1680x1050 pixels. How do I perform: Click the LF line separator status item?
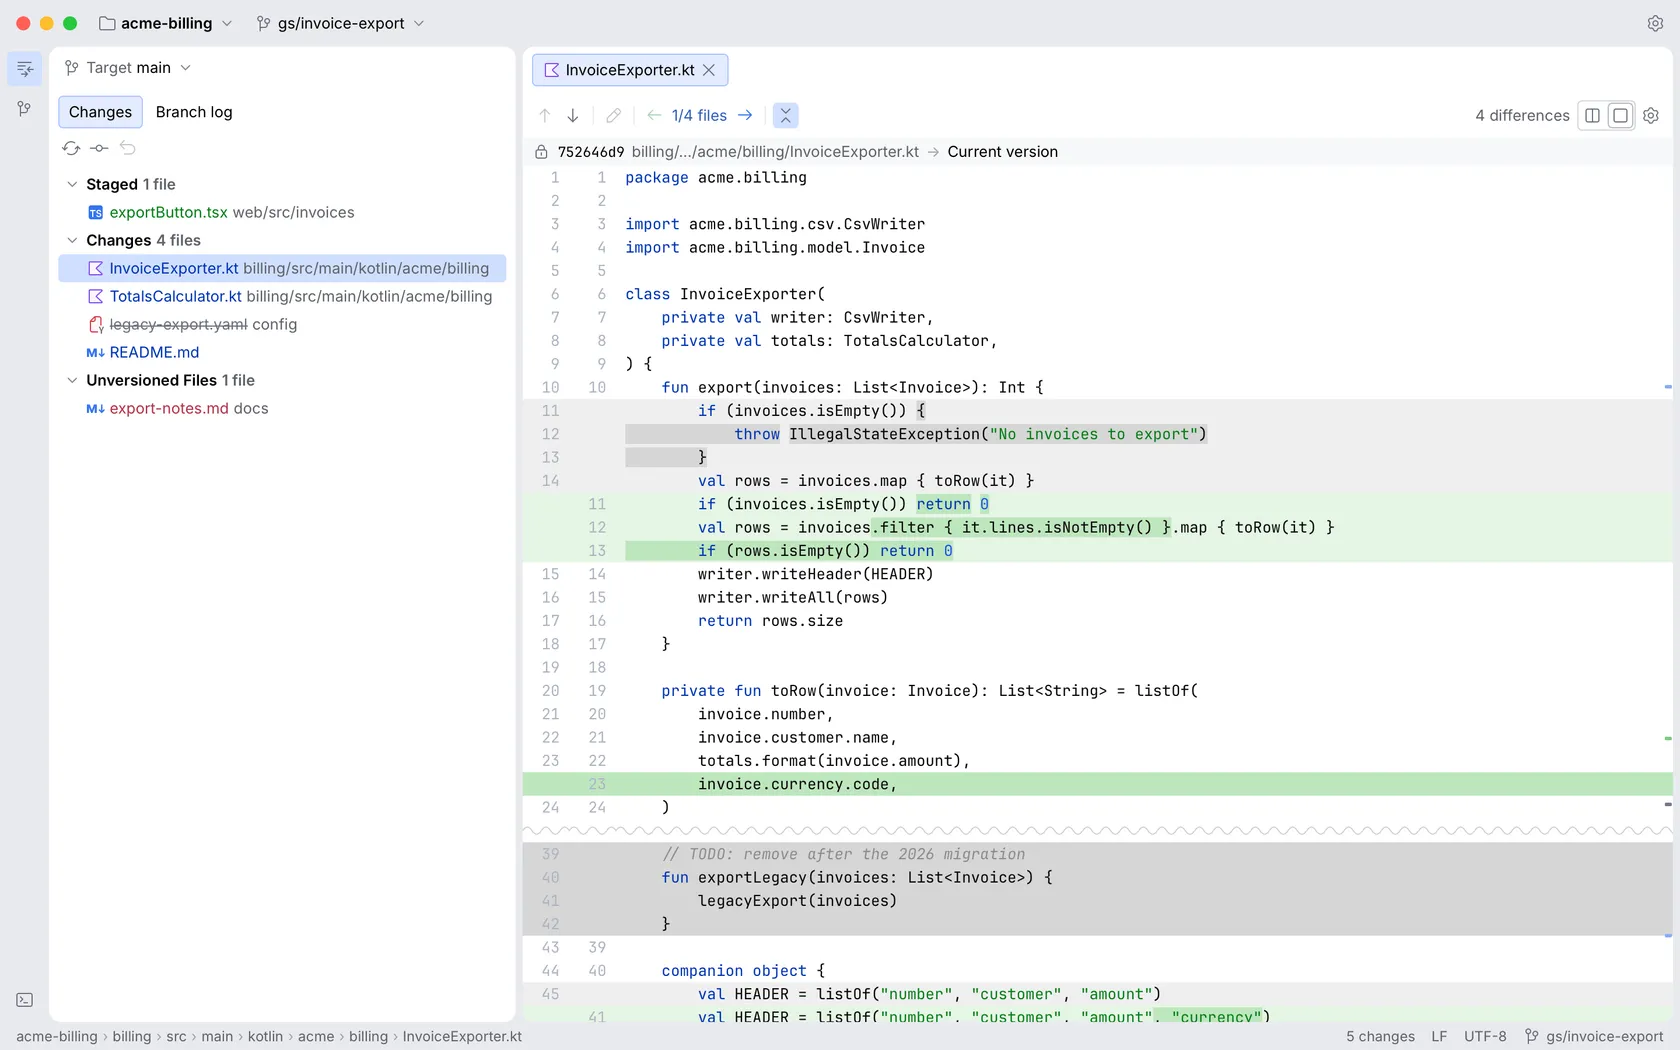(x=1439, y=1036)
